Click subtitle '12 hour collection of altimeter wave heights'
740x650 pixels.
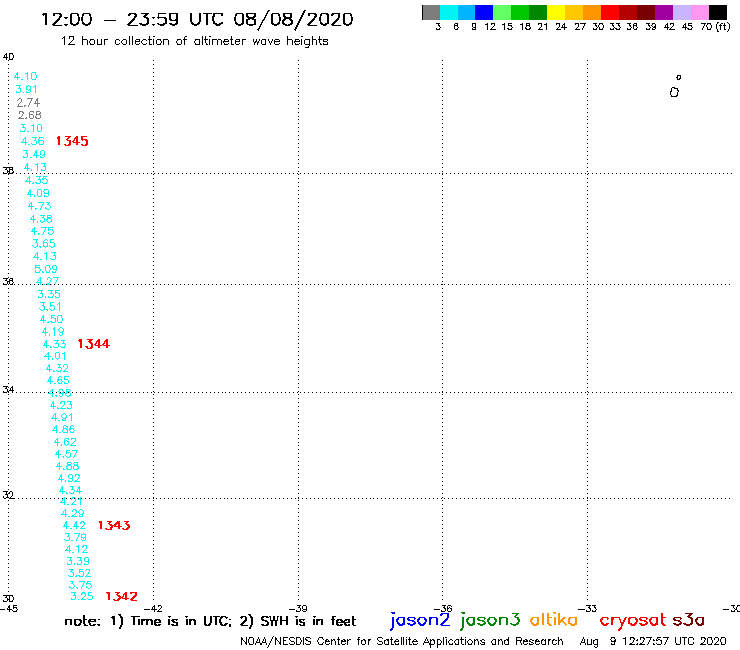pyautogui.click(x=194, y=41)
